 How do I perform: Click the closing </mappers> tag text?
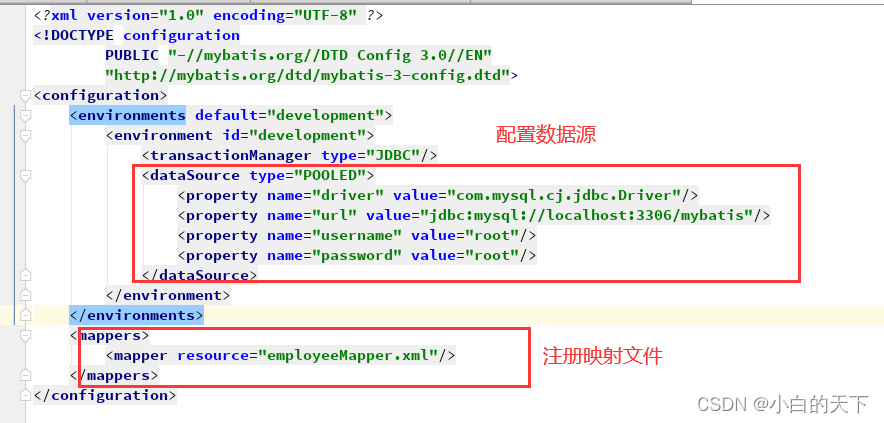coord(114,375)
